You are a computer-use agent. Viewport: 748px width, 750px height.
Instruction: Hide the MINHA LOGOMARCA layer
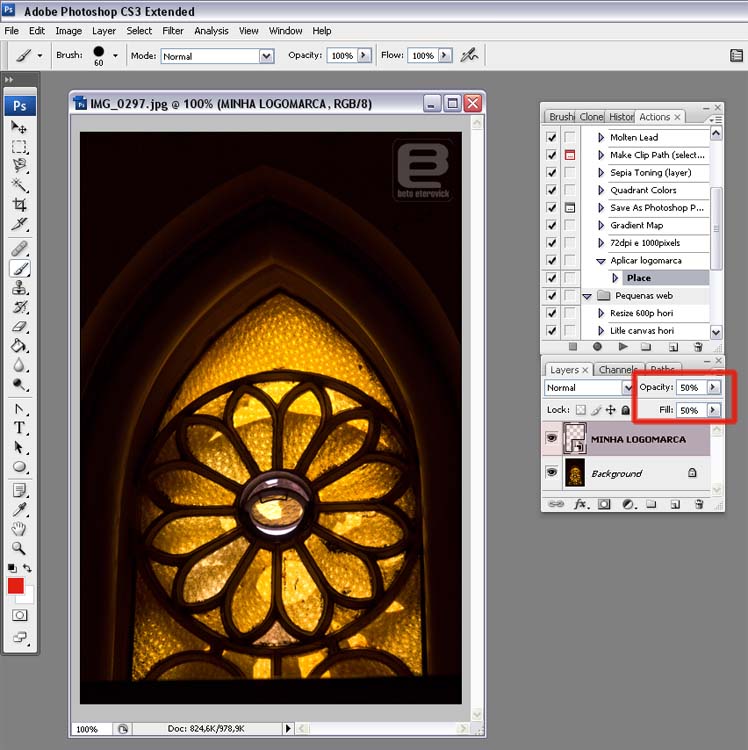coord(551,438)
